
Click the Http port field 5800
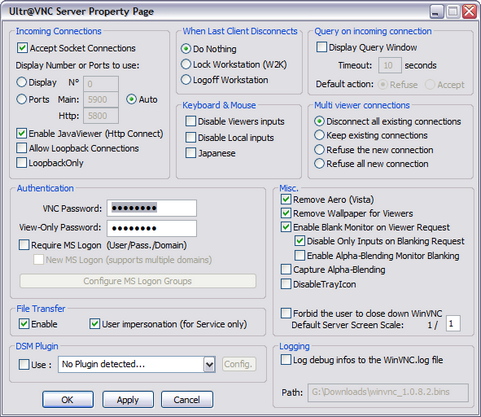pyautogui.click(x=101, y=116)
